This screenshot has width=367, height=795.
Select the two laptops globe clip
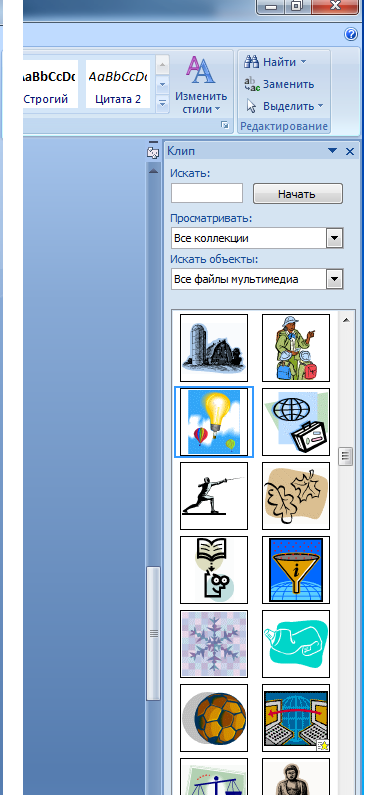(296, 718)
